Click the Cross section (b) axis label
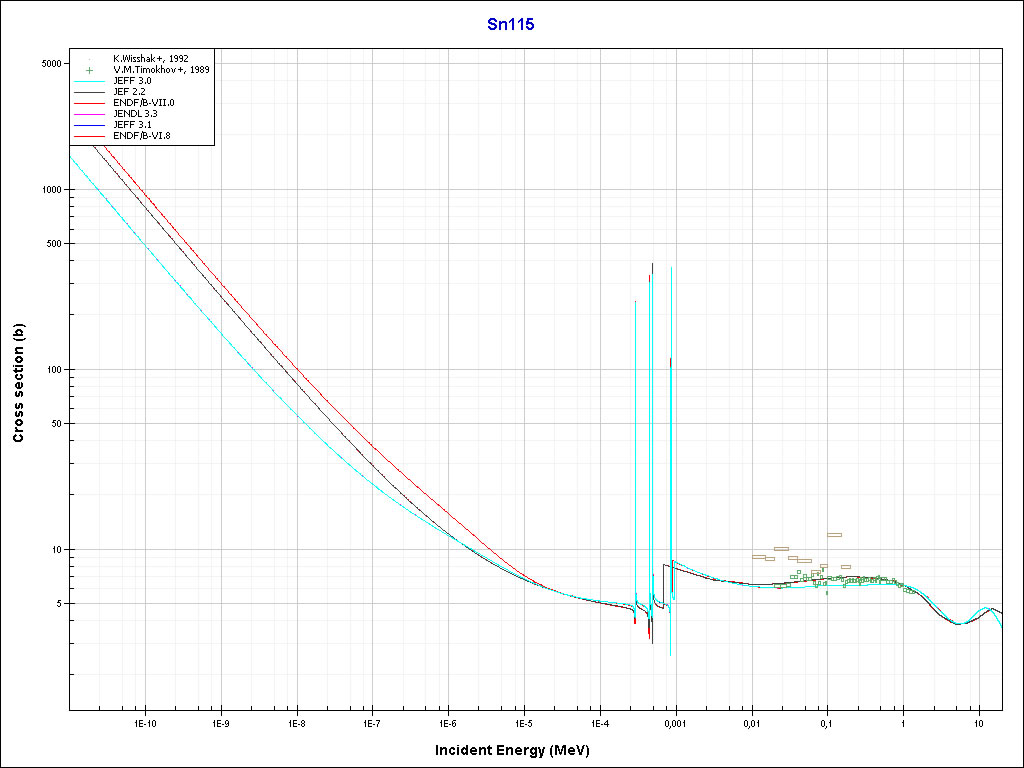The image size is (1024, 768). point(18,383)
